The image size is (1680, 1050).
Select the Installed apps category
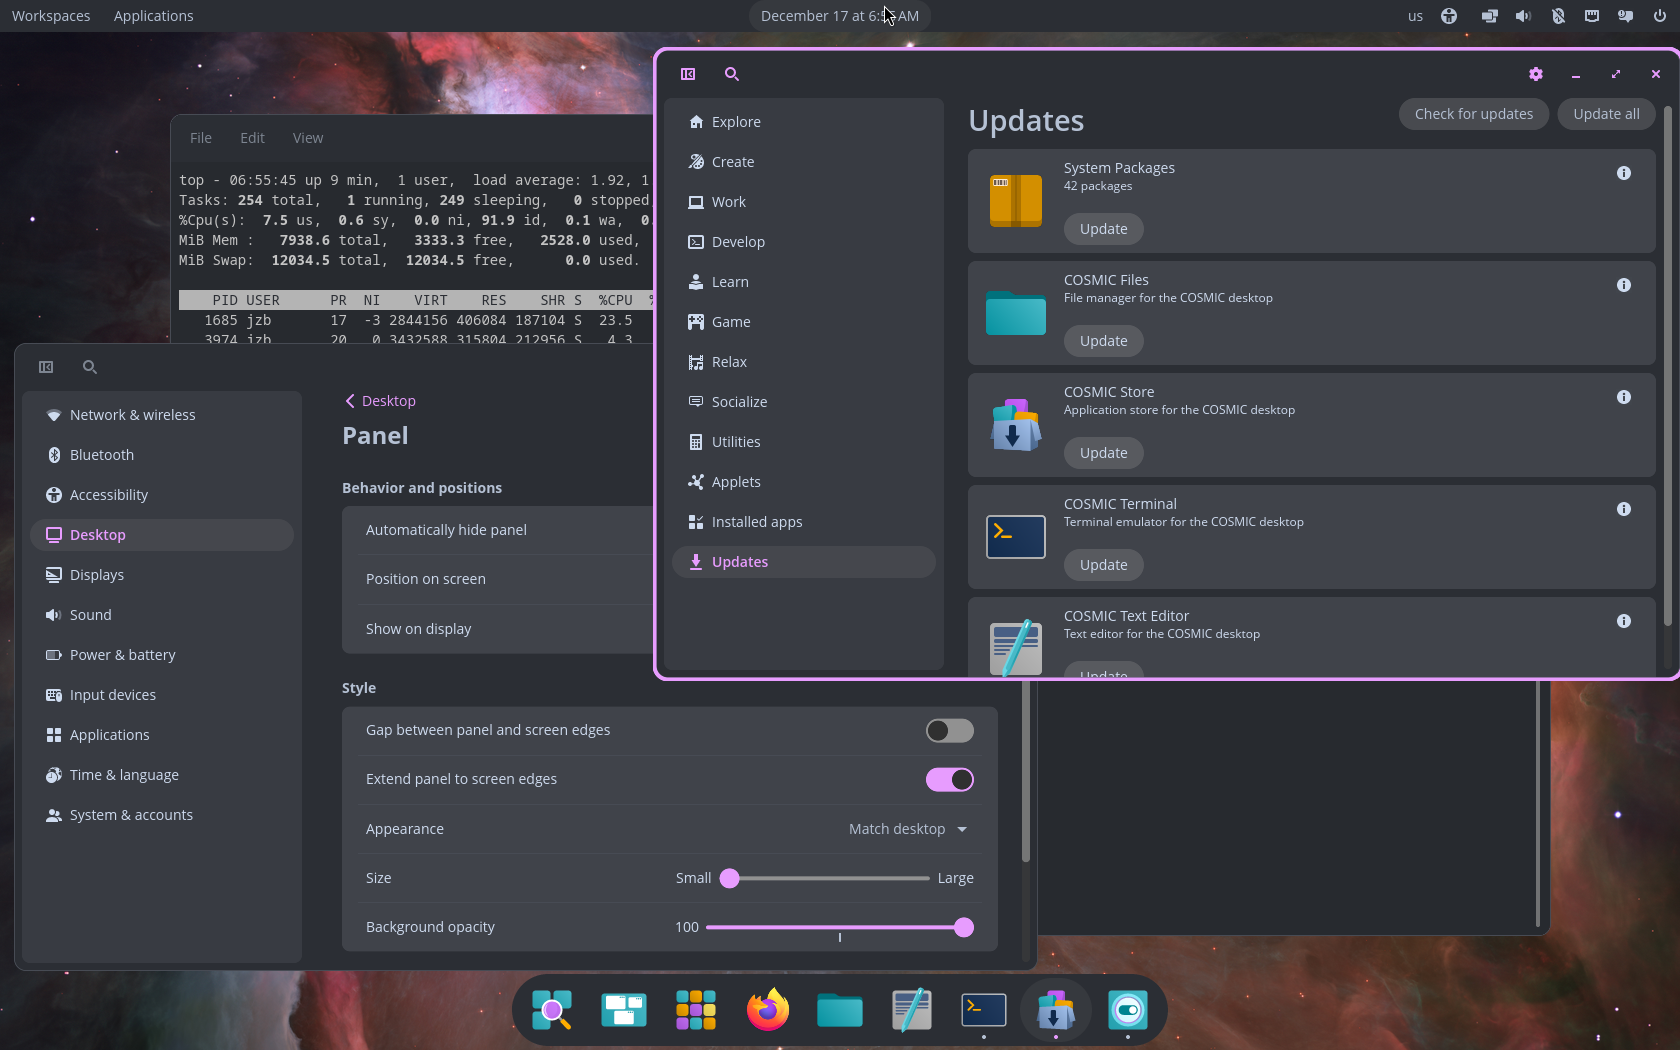tap(756, 522)
